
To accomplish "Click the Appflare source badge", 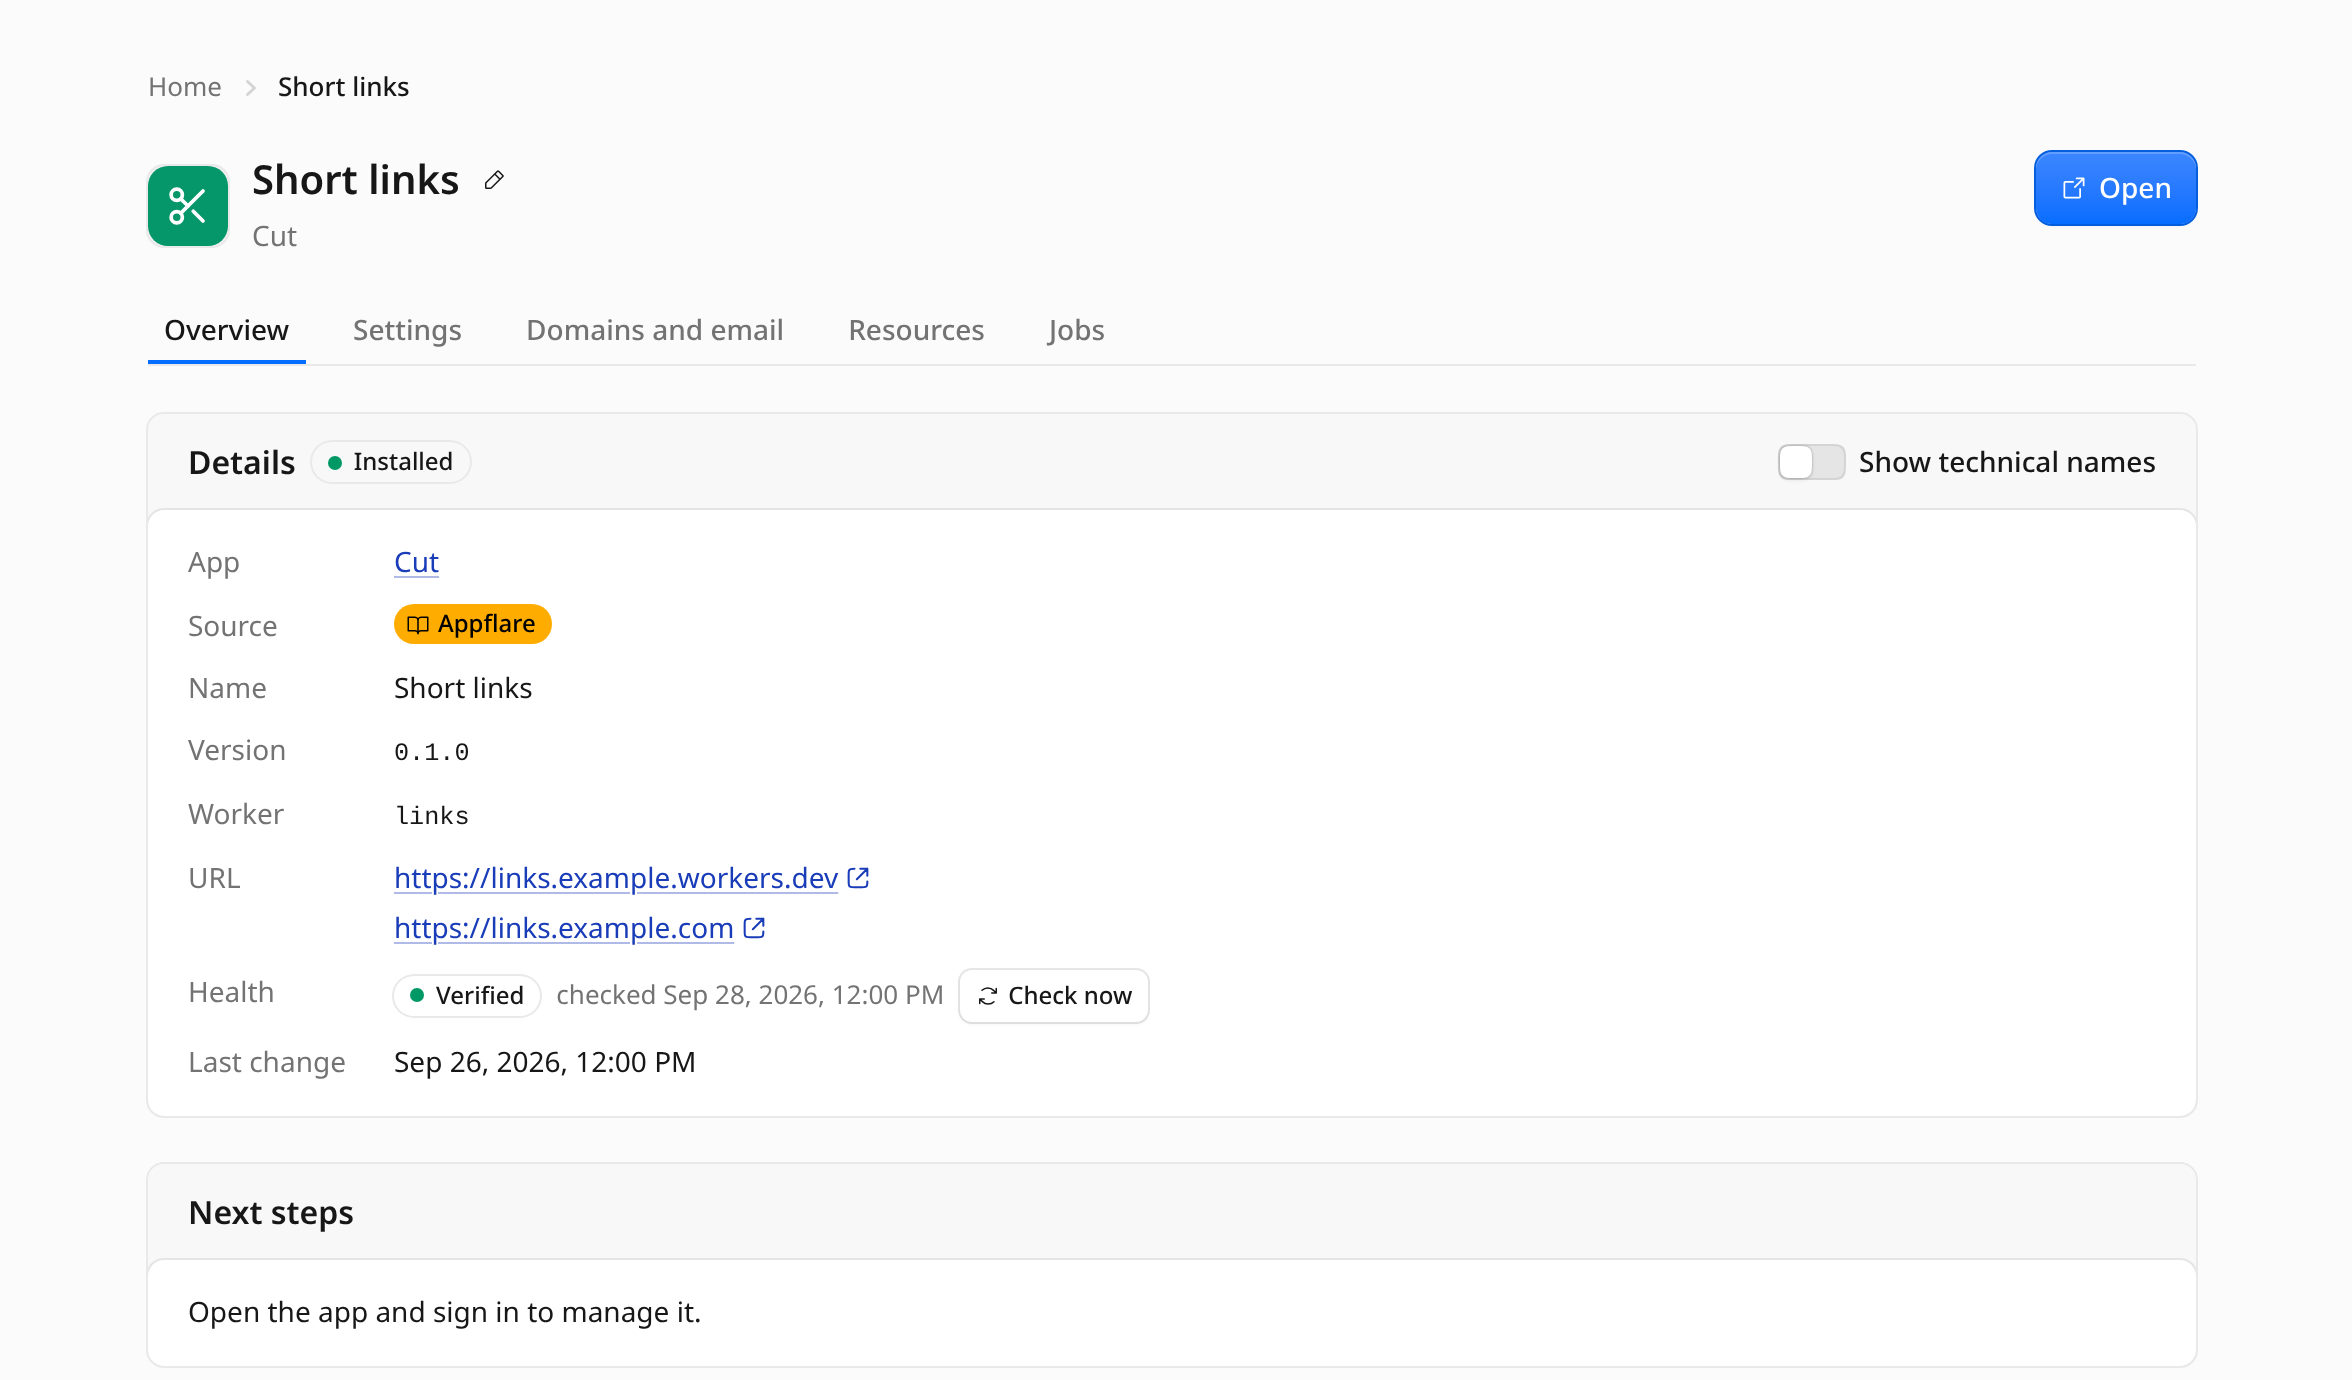I will click(x=473, y=624).
